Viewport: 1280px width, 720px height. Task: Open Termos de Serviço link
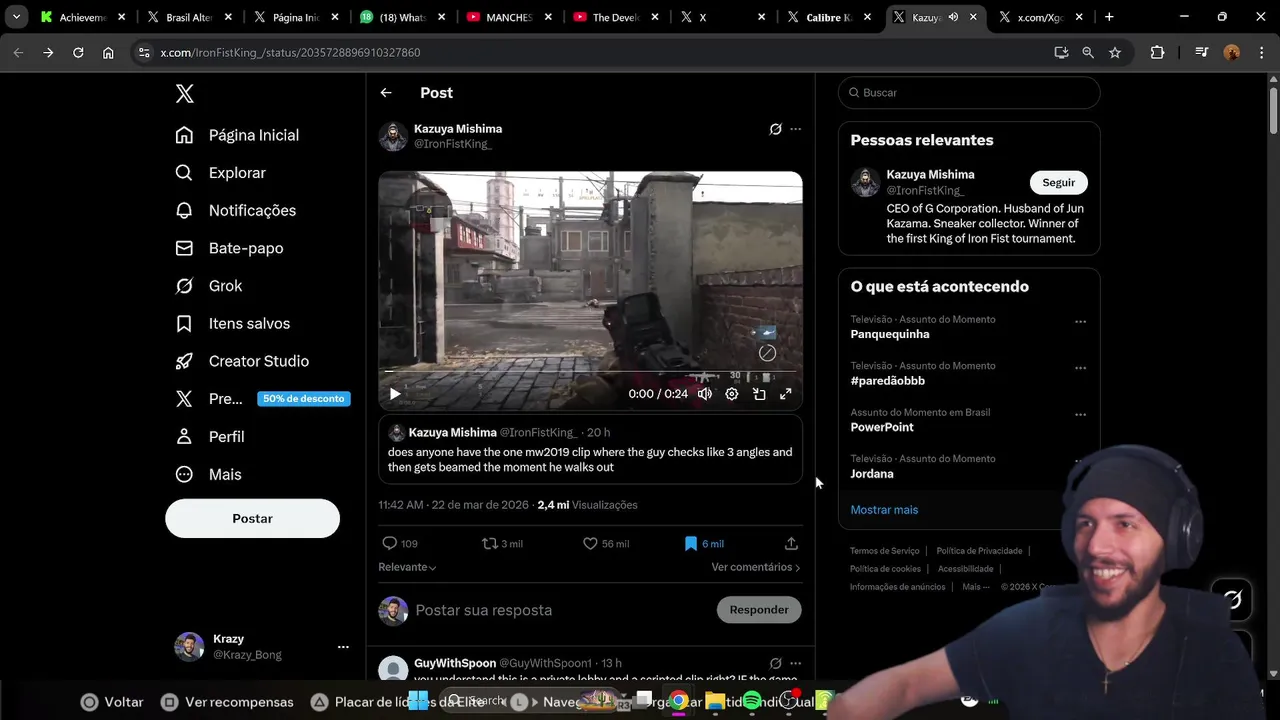884,551
